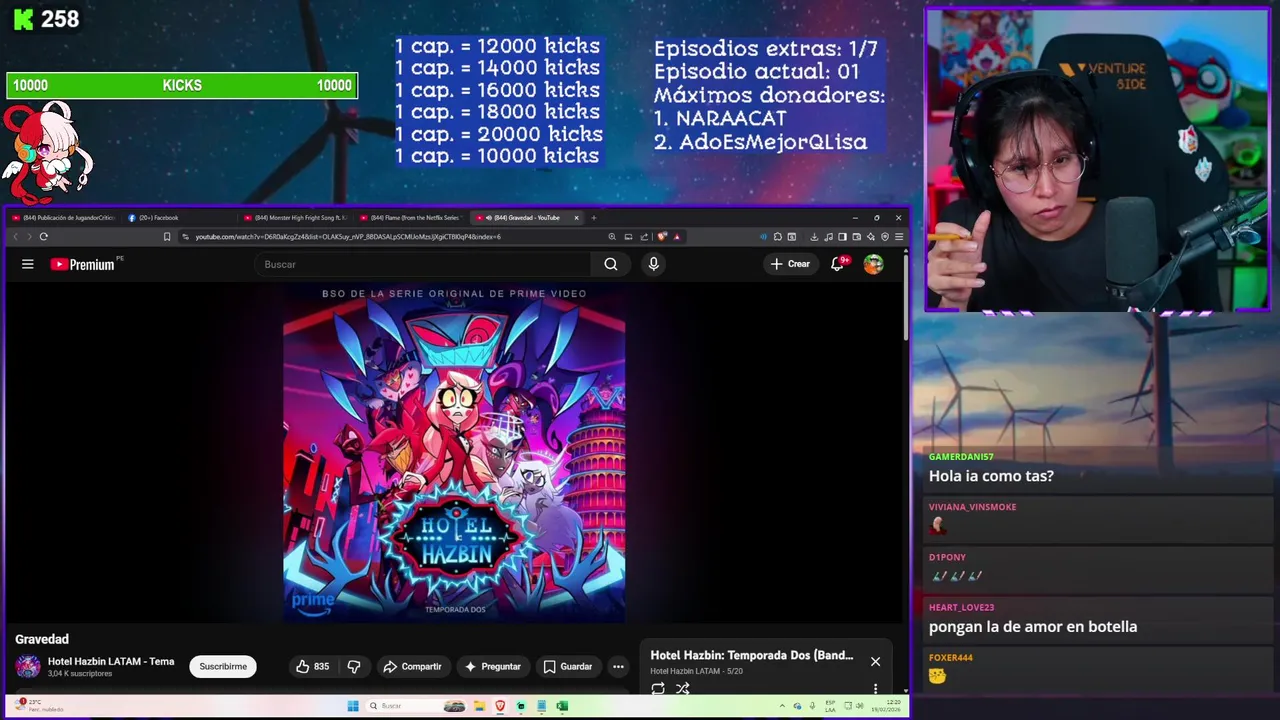Bookmark this page in the browser

click(167, 237)
